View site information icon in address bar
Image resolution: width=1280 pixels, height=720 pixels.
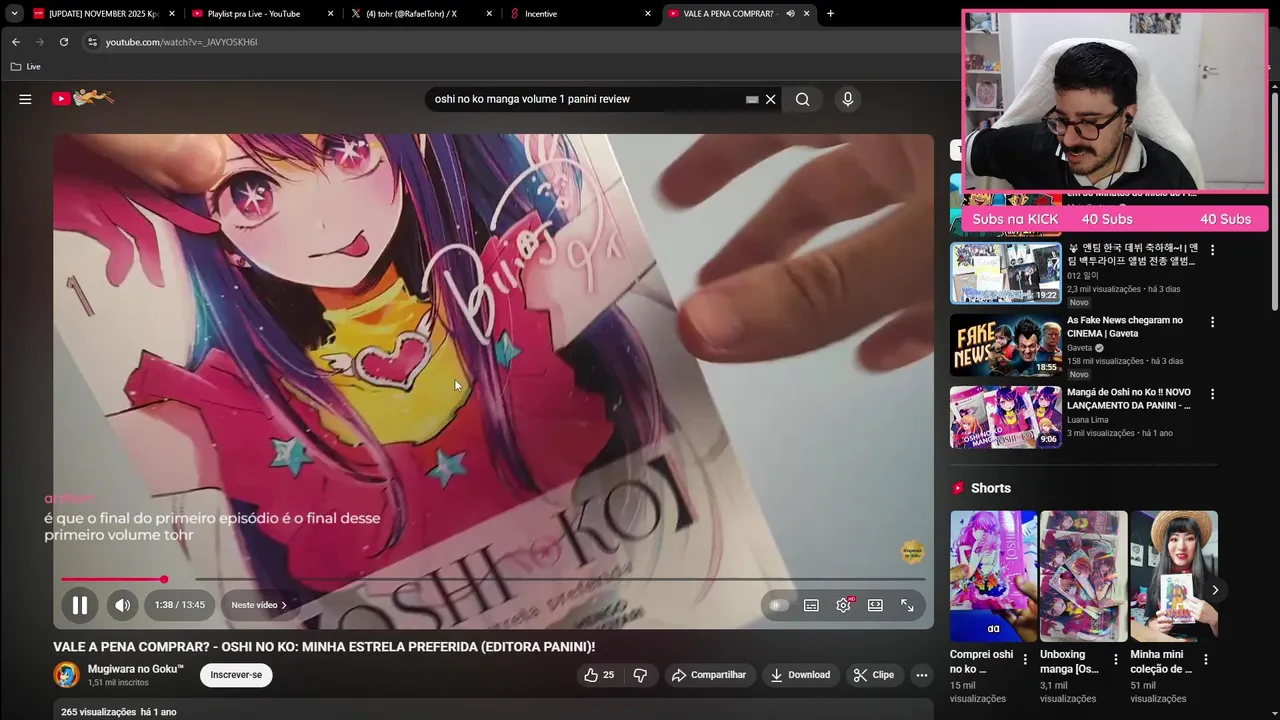(x=92, y=42)
